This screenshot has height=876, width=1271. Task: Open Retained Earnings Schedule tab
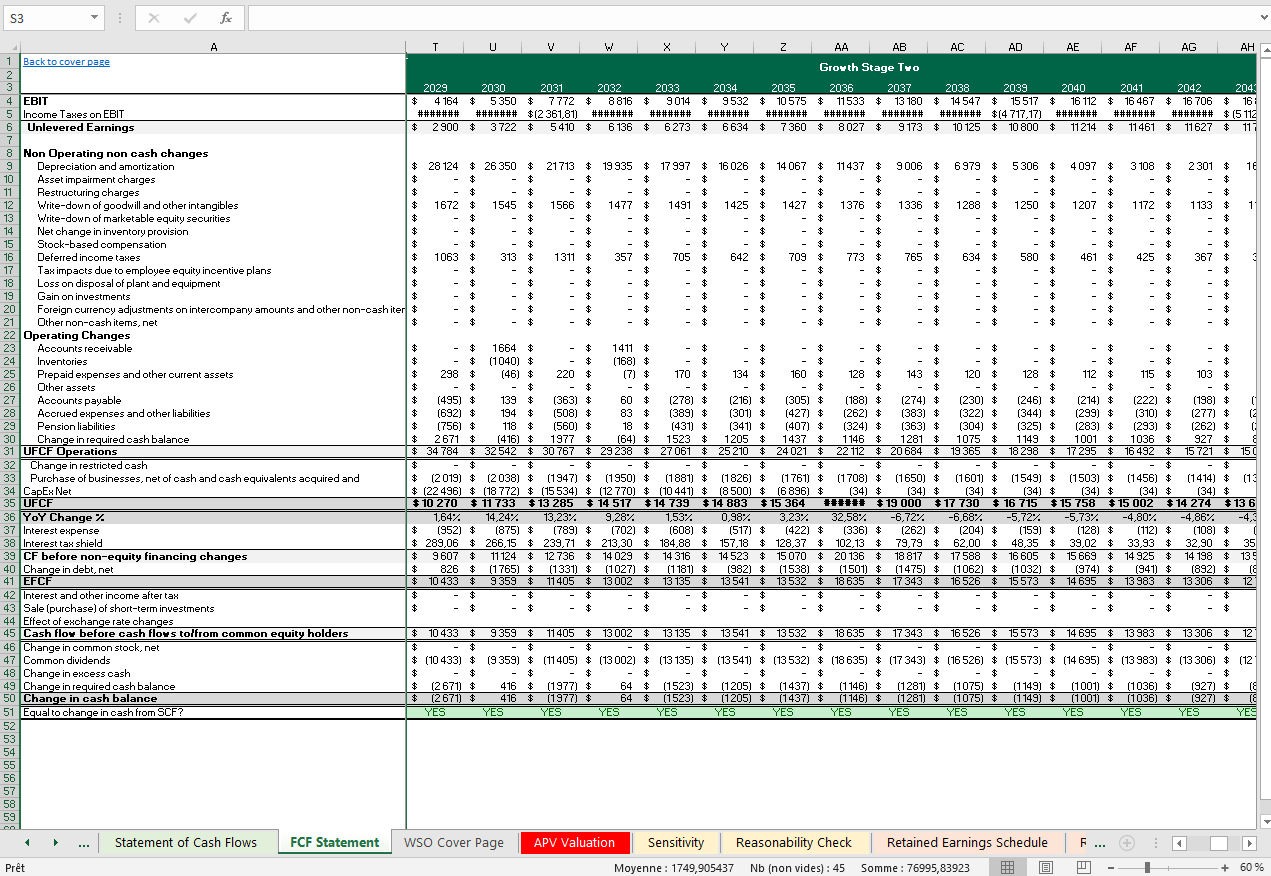[967, 843]
